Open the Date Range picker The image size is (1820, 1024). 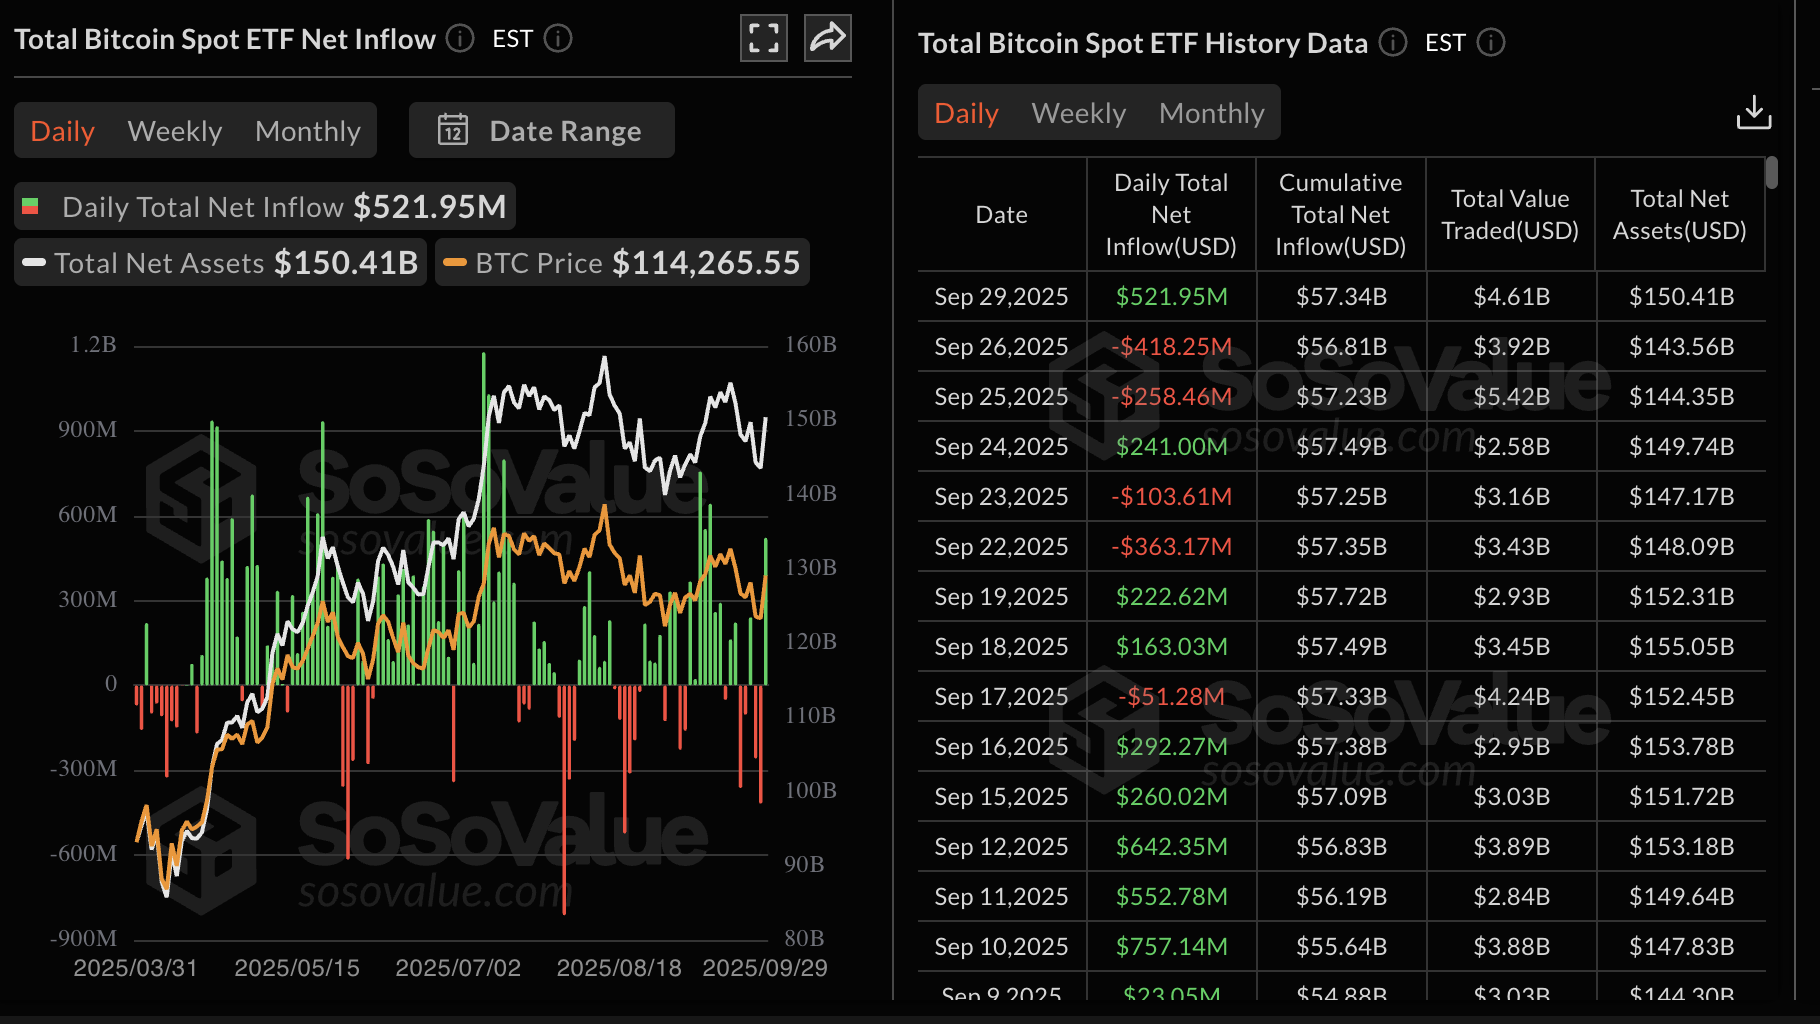565,131
